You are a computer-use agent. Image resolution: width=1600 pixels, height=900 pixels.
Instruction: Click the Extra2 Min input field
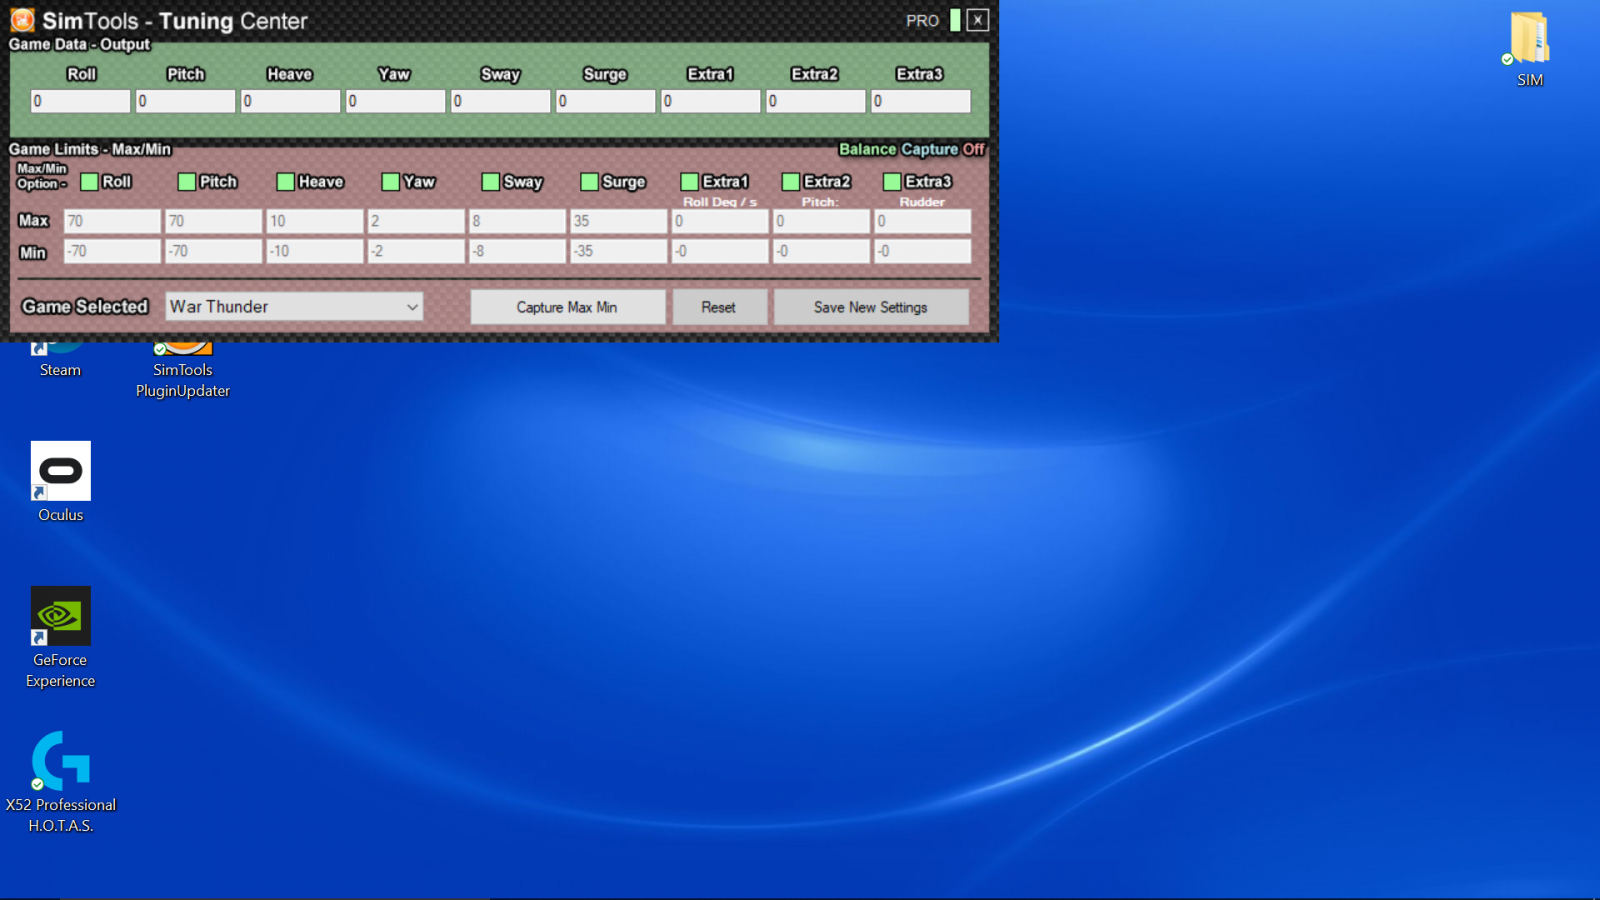[x=822, y=251]
